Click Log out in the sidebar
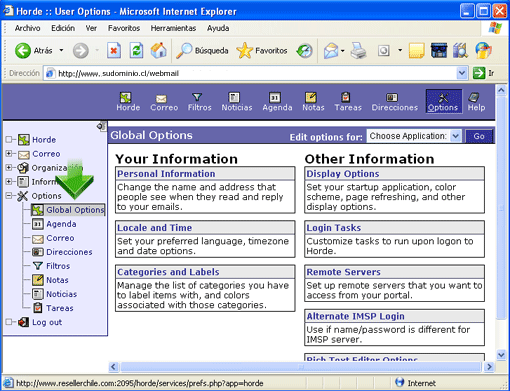The width and height of the screenshot is (510, 391). click(40, 322)
